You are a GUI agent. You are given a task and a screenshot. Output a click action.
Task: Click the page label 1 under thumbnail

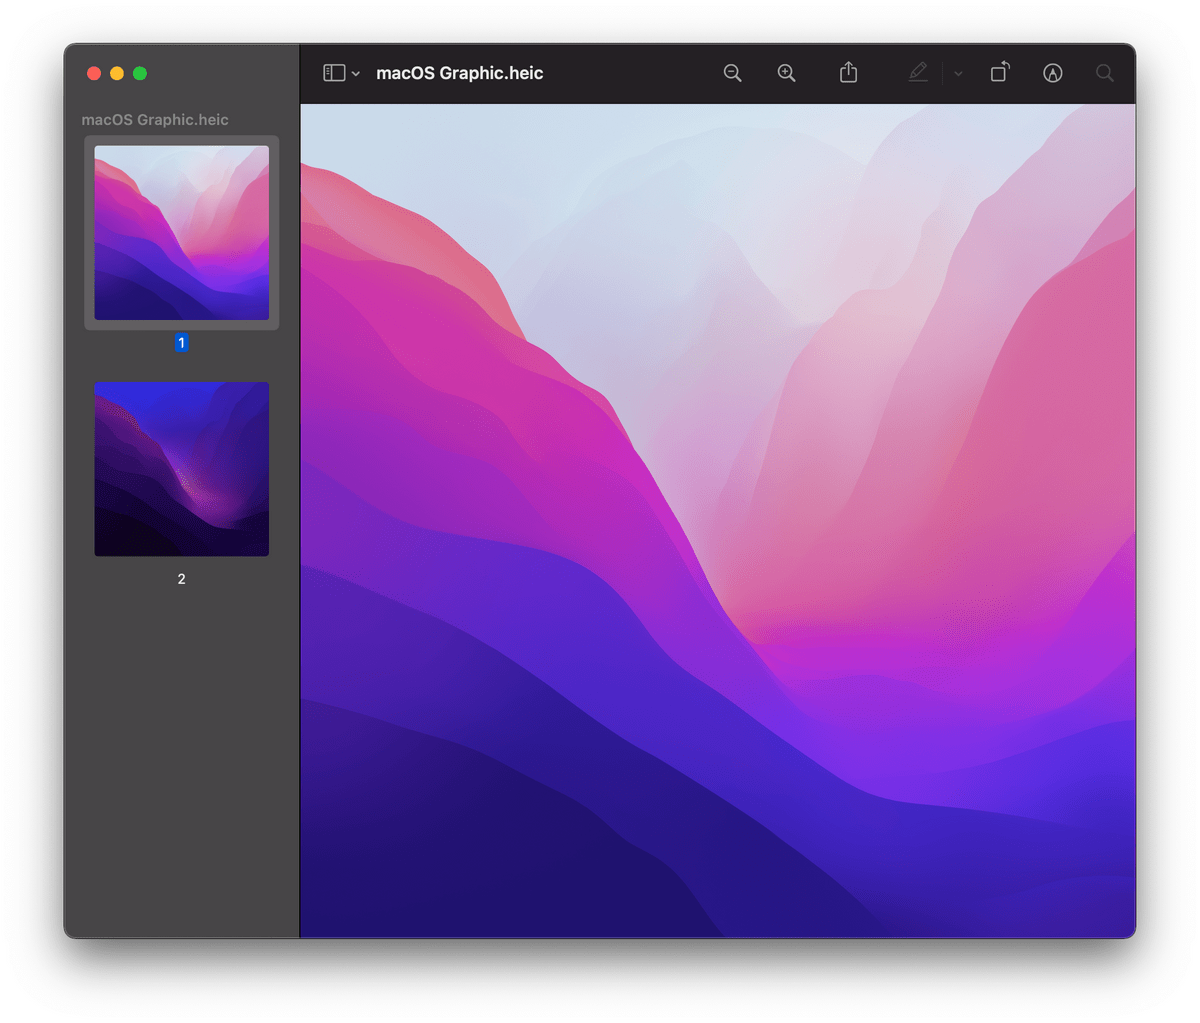point(181,343)
